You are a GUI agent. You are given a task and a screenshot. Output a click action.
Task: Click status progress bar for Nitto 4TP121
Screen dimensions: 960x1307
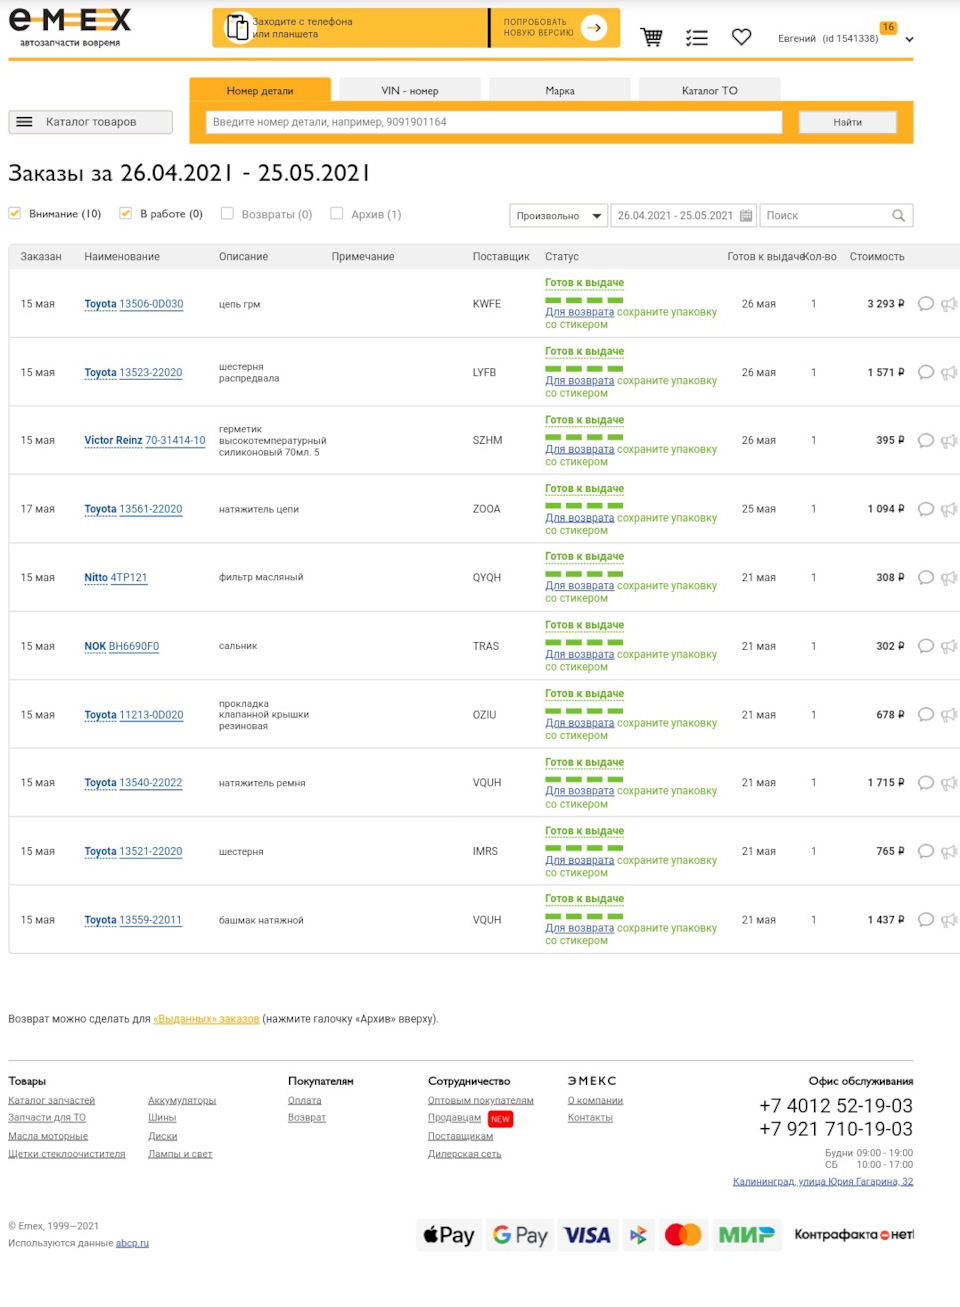[x=584, y=574]
